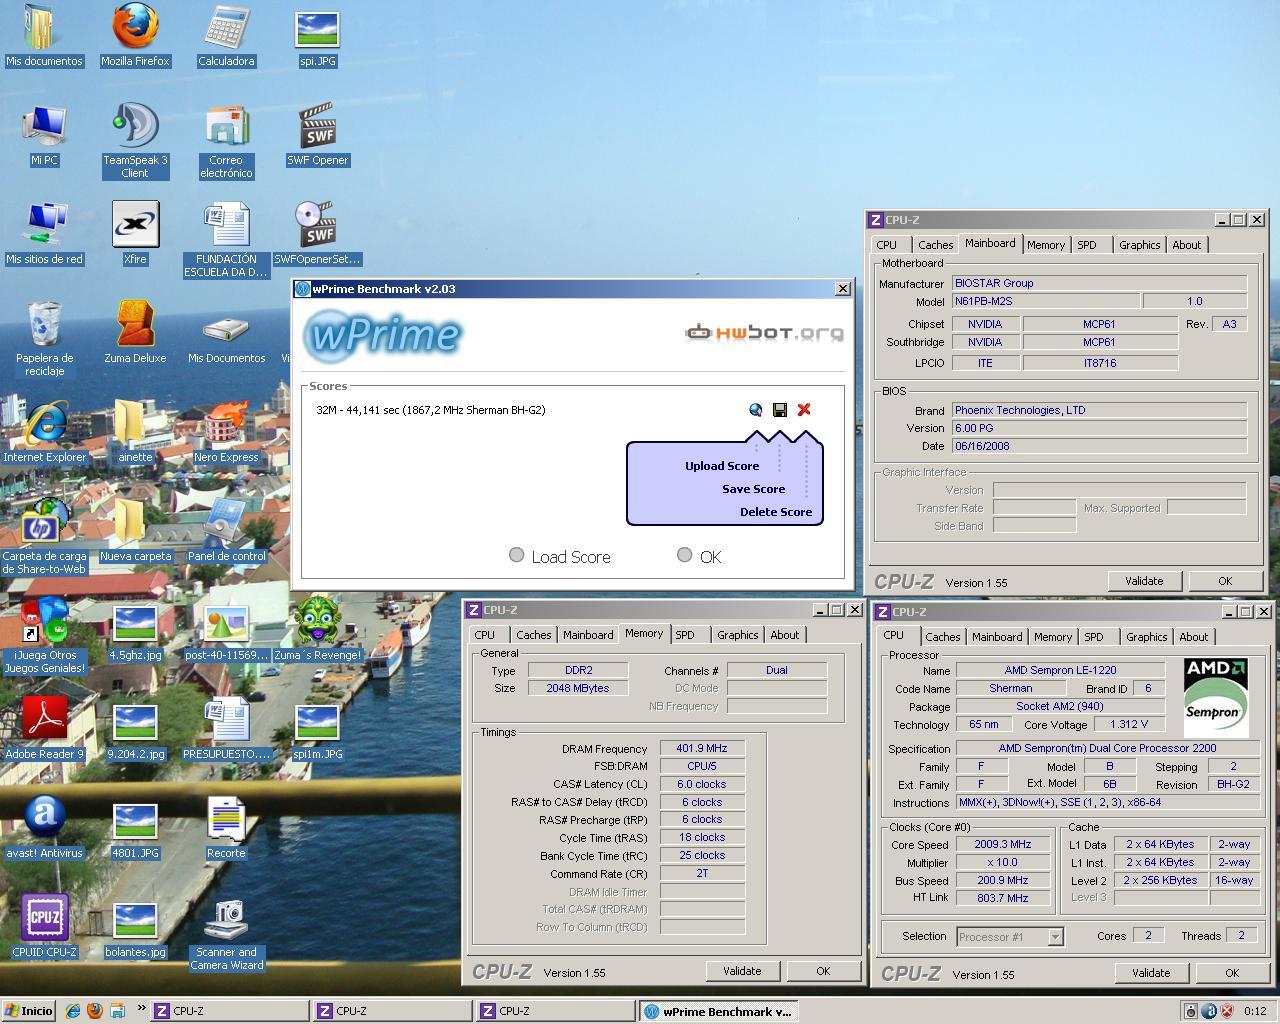Switch to Caches tab in Mainboard CPU-Z window
The height and width of the screenshot is (1024, 1280).
coord(935,245)
